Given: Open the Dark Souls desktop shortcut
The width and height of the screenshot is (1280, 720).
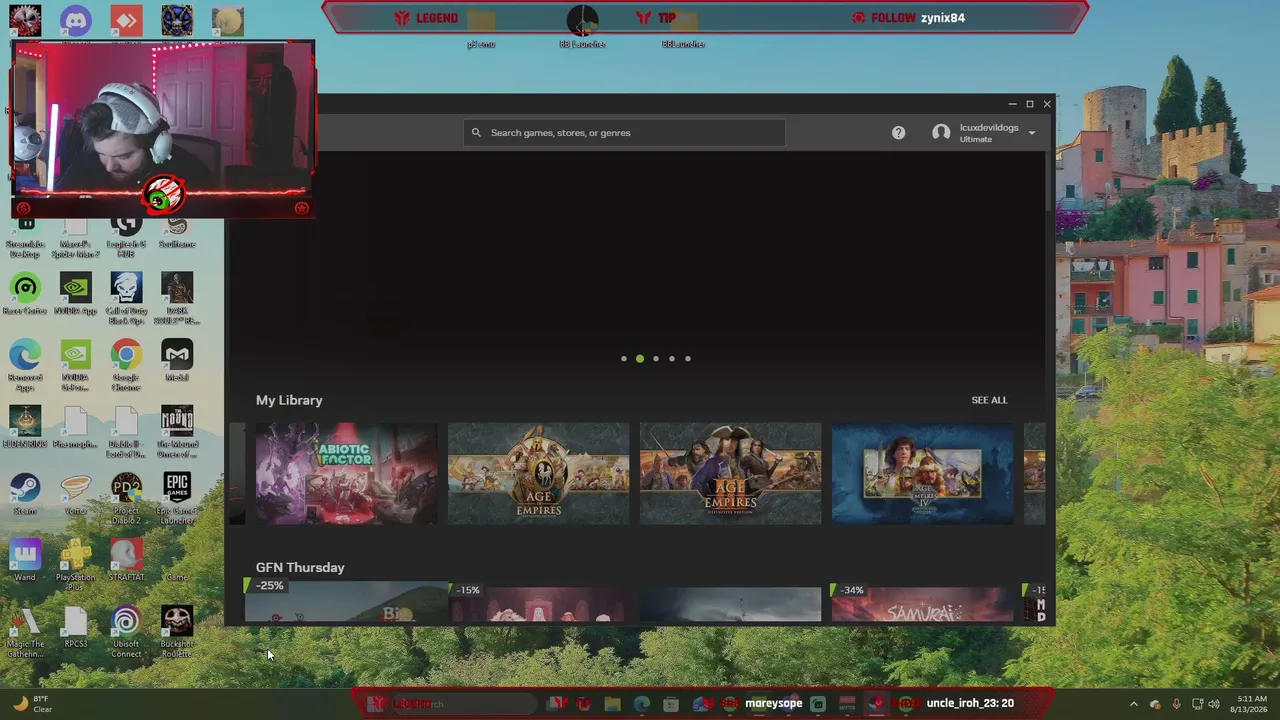Looking at the screenshot, I should [x=177, y=298].
